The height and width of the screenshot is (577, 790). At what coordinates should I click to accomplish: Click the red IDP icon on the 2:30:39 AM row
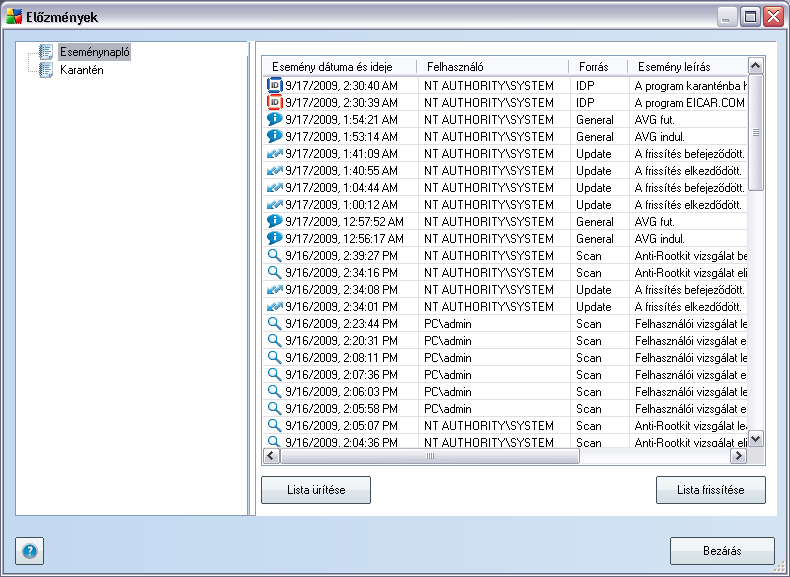(275, 102)
